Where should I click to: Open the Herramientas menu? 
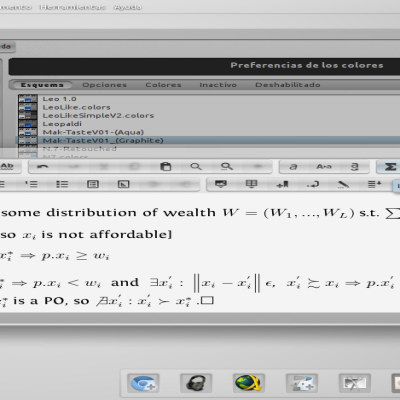(x=72, y=7)
